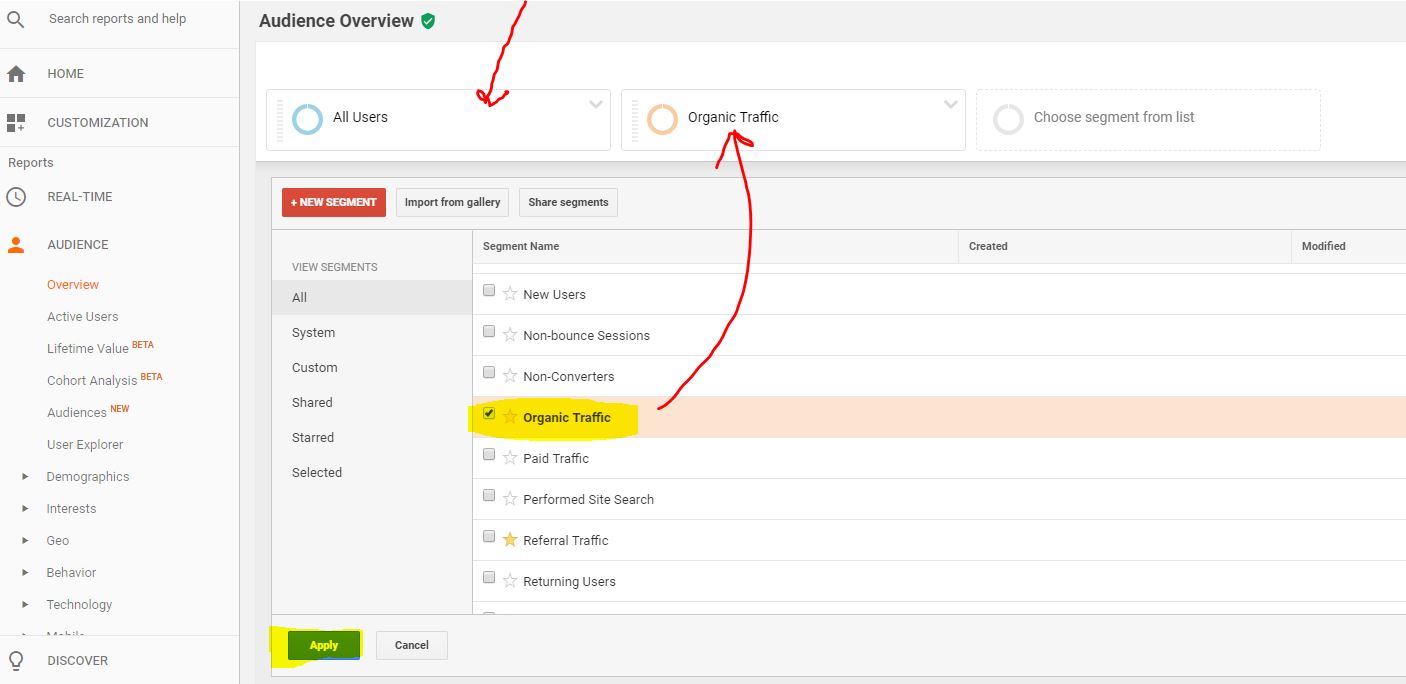
Task: Click the green checkmark next to Audience Overview
Action: (429, 20)
